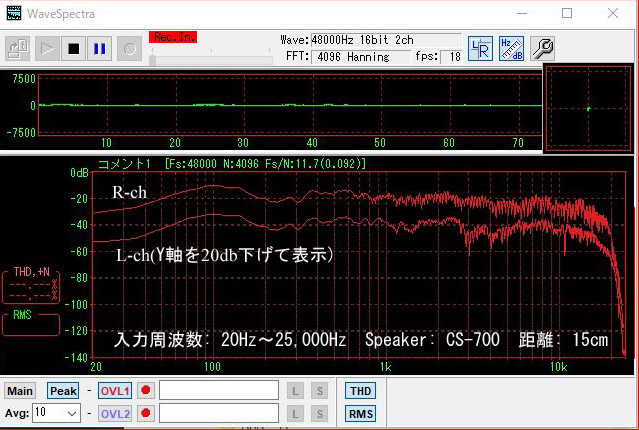
Task: Click the THD button
Action: 360,390
